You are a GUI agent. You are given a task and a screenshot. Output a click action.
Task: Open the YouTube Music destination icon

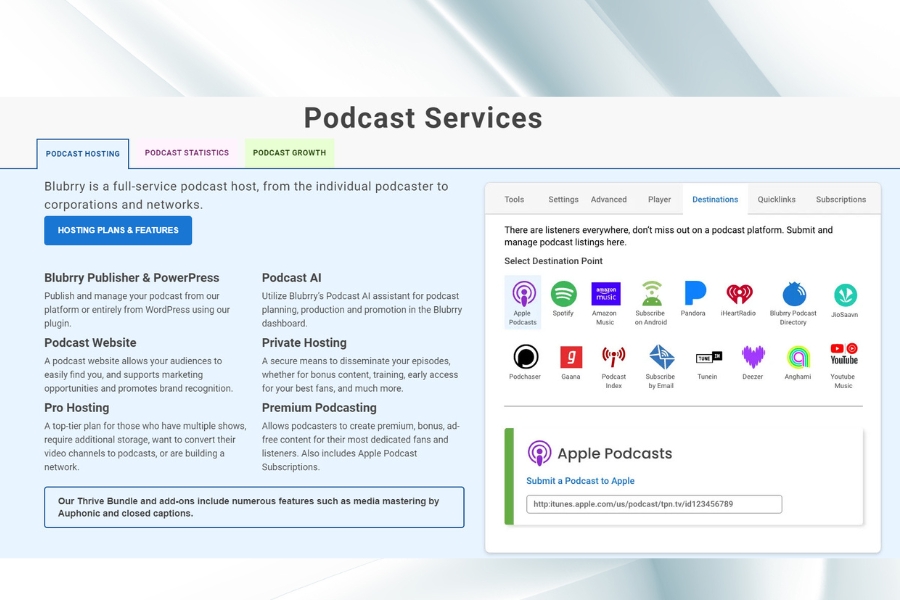(x=844, y=354)
